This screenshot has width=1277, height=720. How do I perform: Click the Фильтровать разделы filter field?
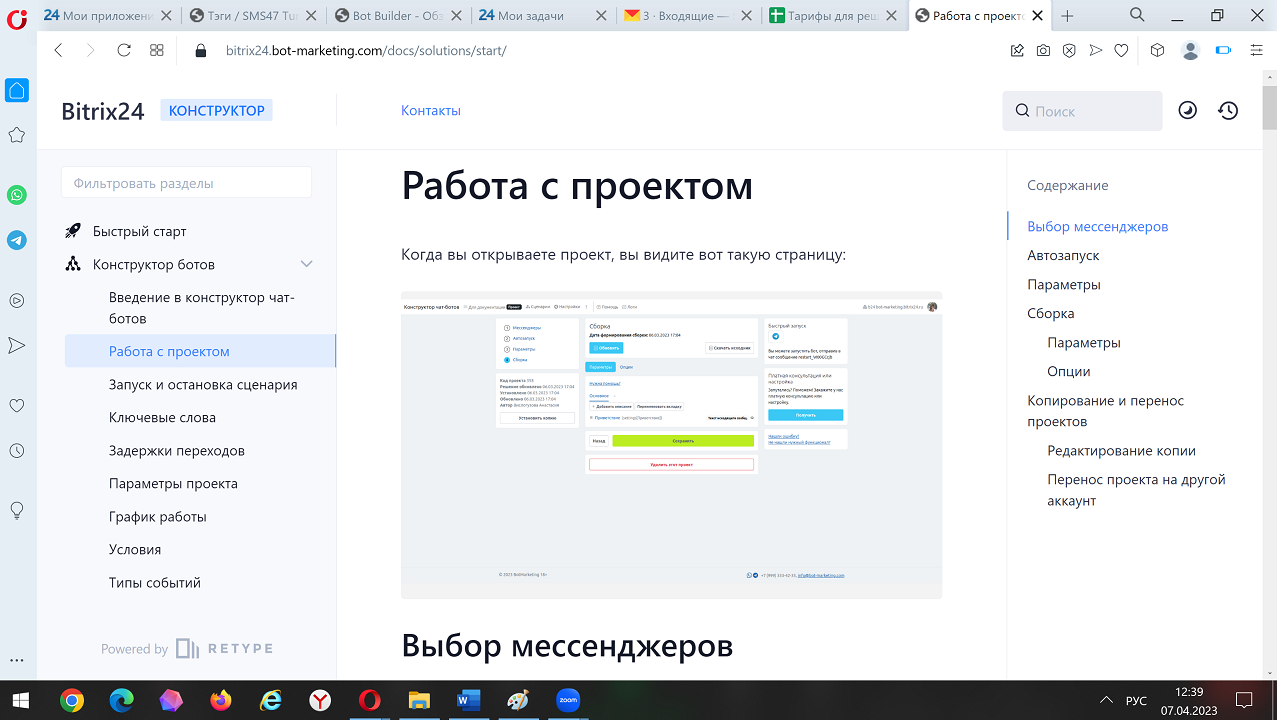[x=186, y=183]
